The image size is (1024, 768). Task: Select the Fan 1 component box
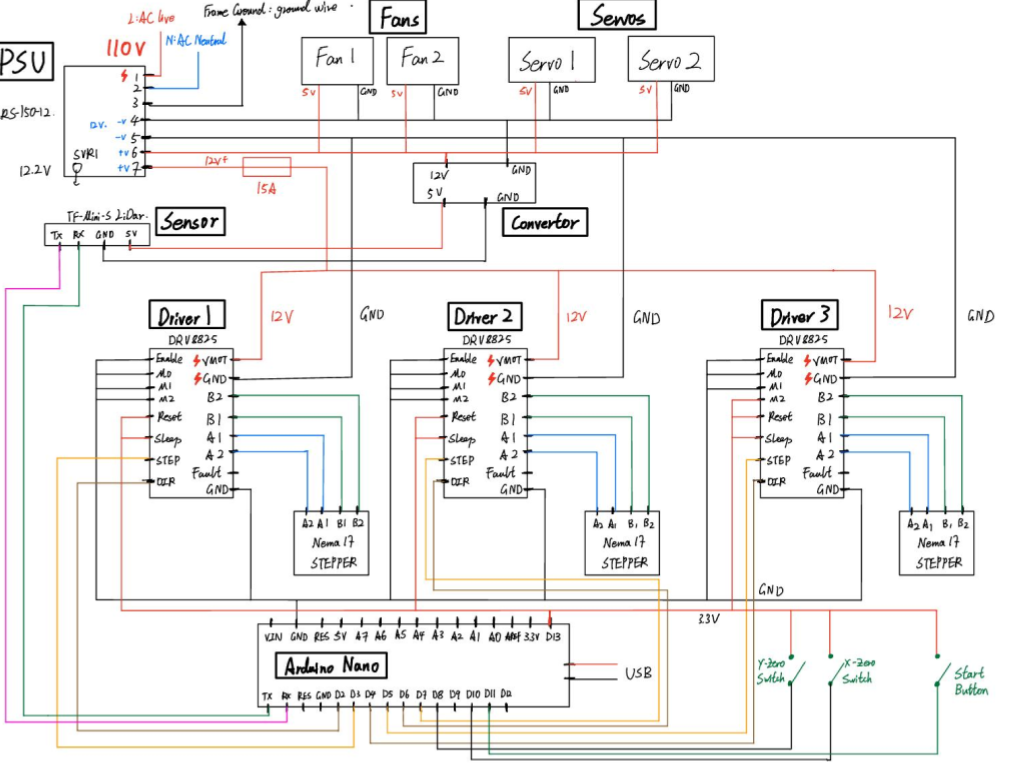337,61
